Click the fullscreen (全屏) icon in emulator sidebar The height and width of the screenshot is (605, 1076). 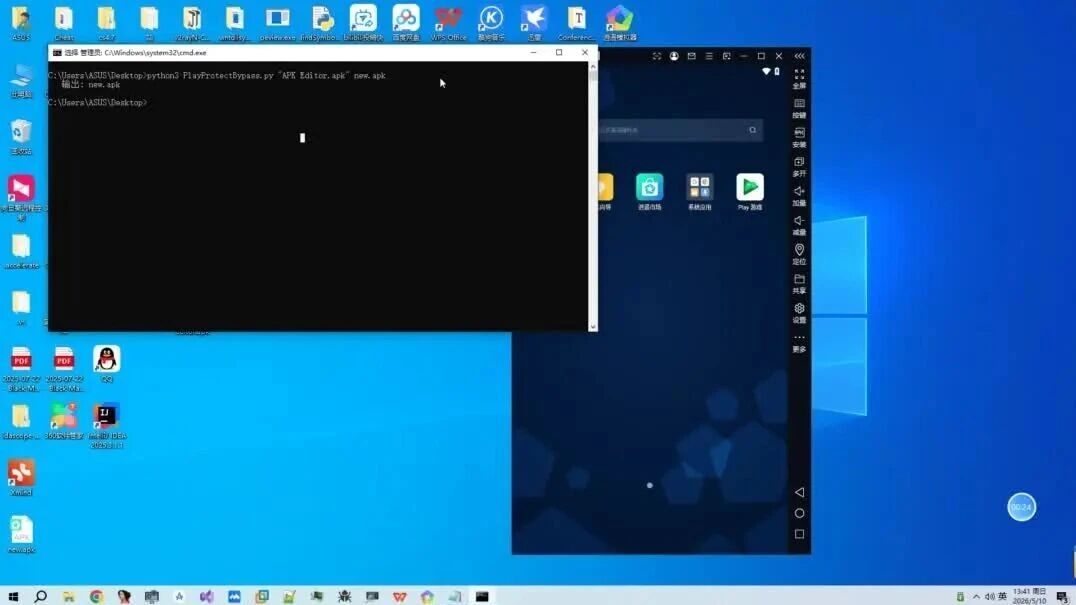[799, 78]
